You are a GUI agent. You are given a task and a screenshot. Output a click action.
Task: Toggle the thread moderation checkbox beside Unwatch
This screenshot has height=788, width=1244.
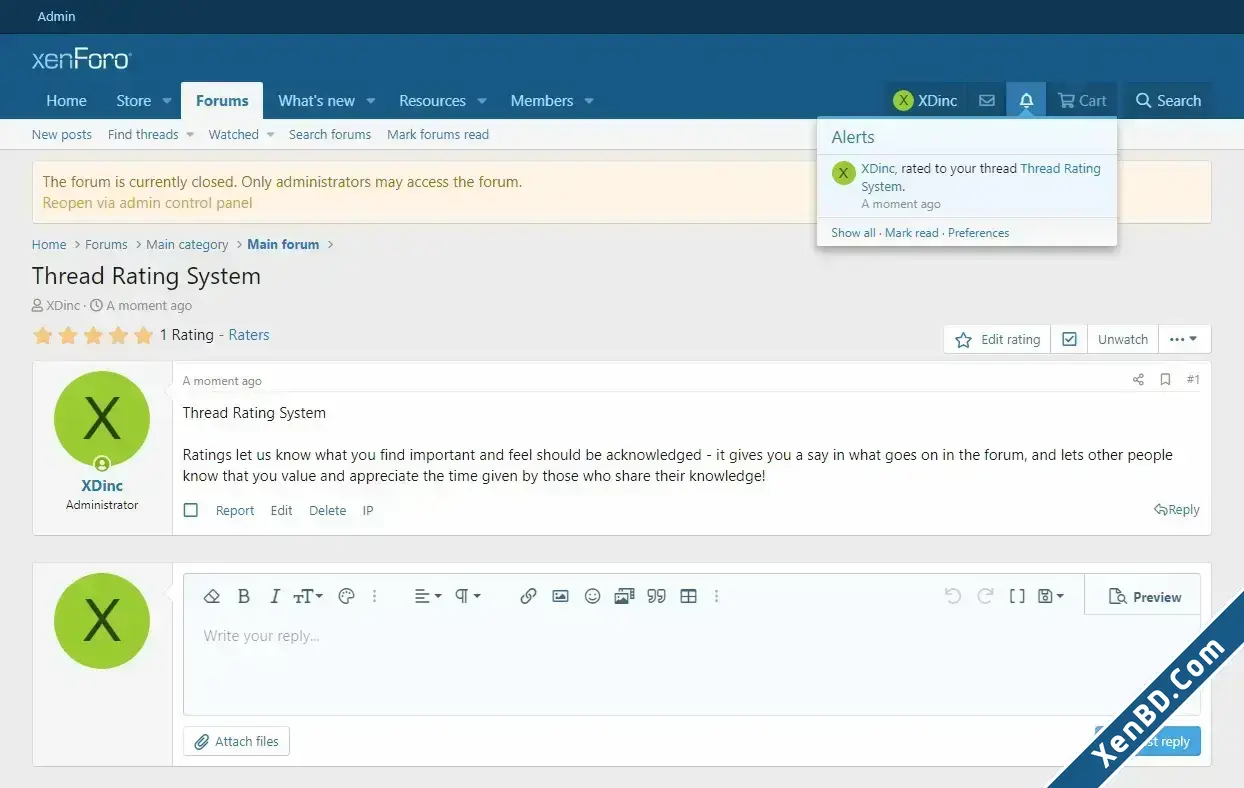(x=1070, y=340)
